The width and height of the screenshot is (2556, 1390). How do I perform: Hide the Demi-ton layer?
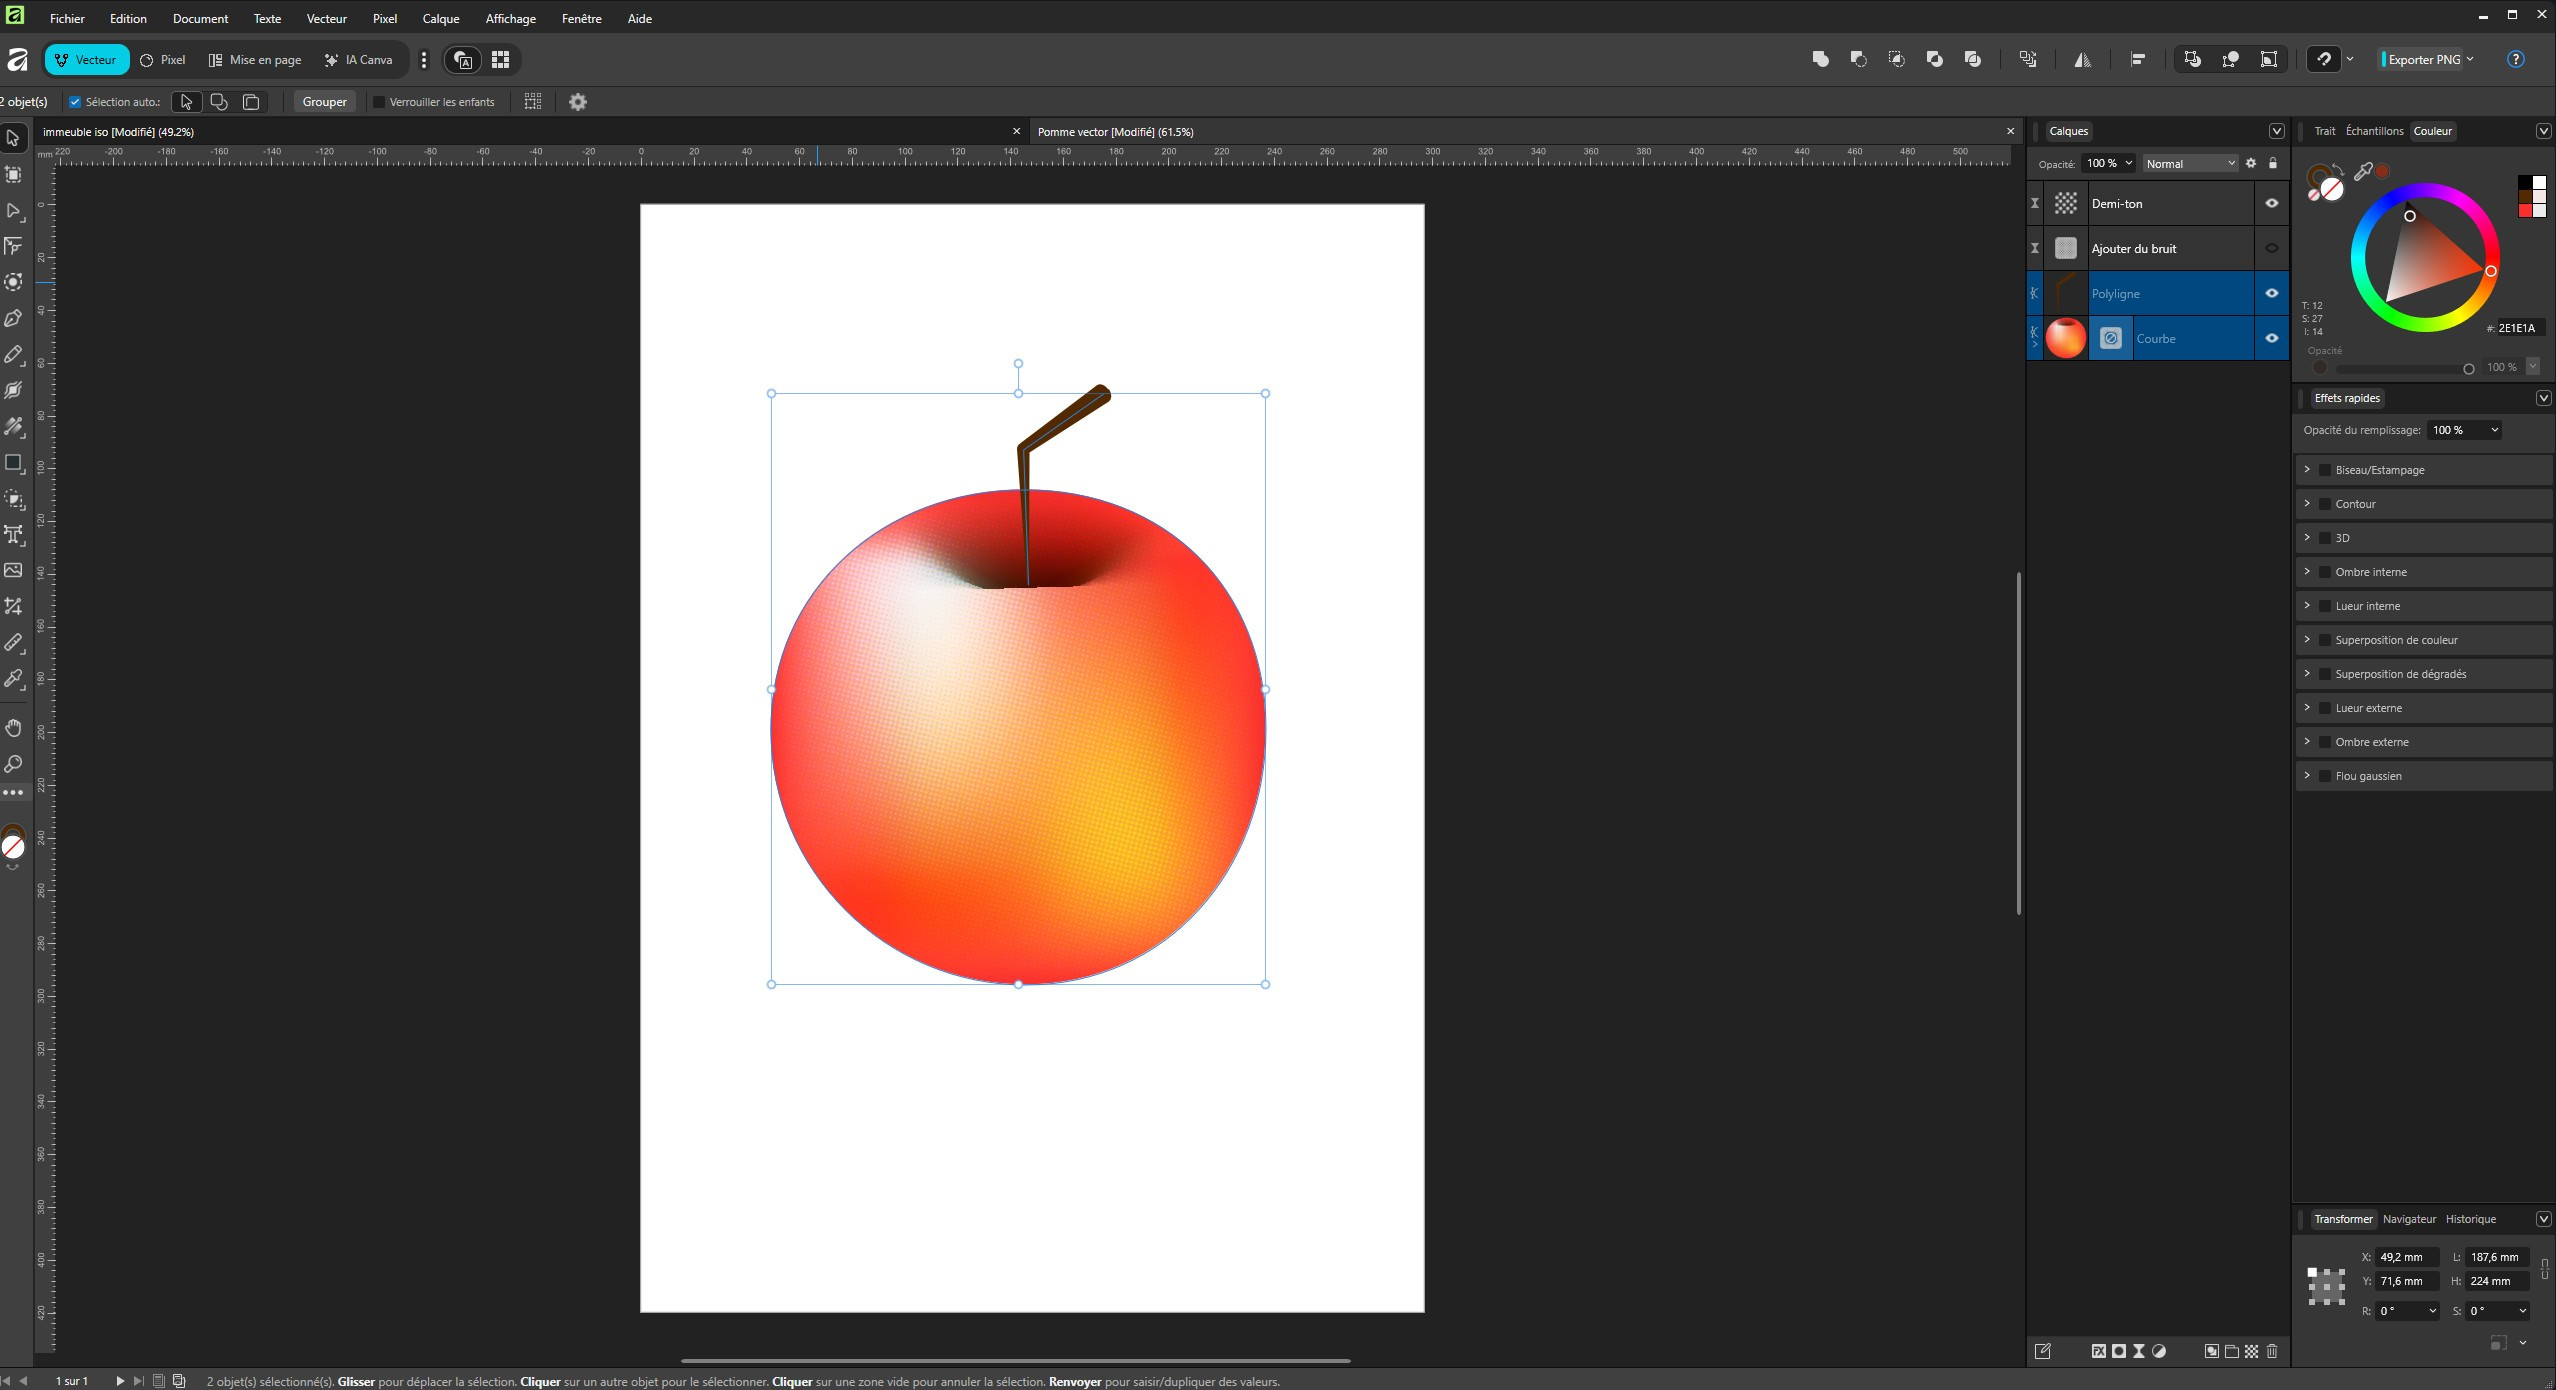click(x=2272, y=203)
